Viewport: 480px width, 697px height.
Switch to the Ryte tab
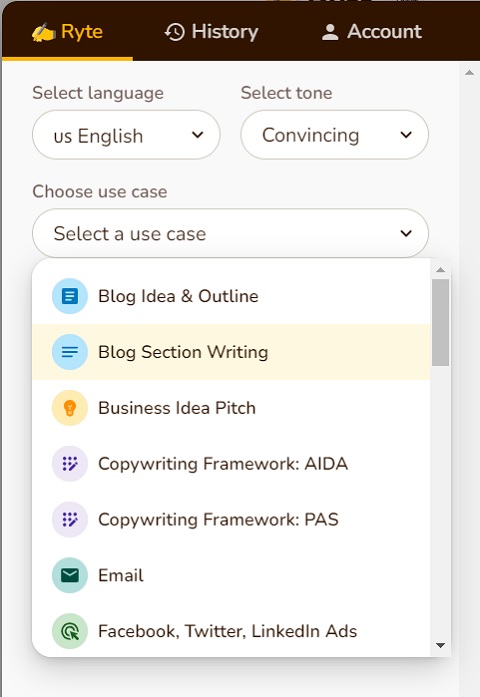68,32
